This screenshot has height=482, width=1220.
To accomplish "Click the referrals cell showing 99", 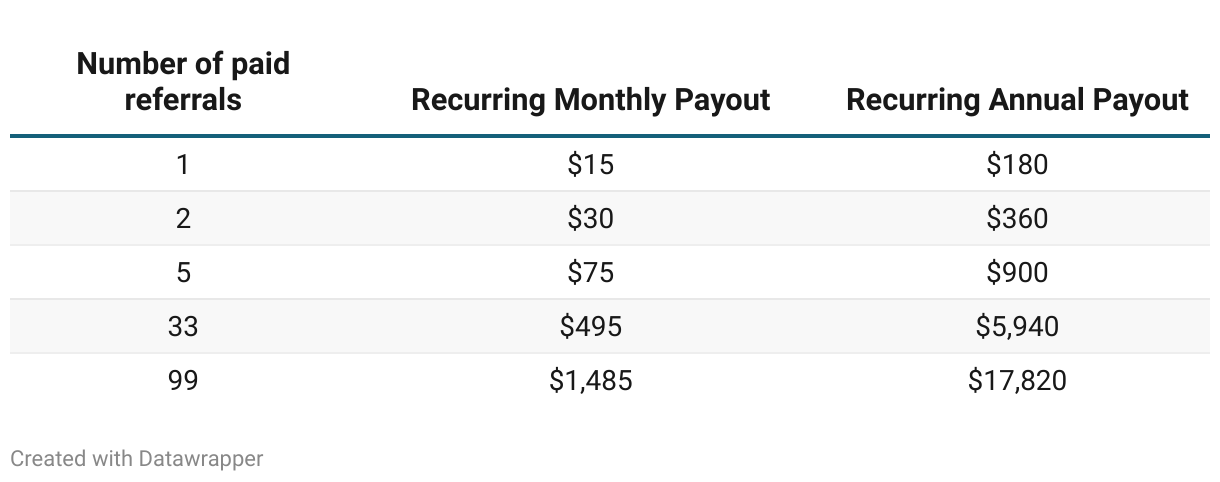I will (183, 380).
